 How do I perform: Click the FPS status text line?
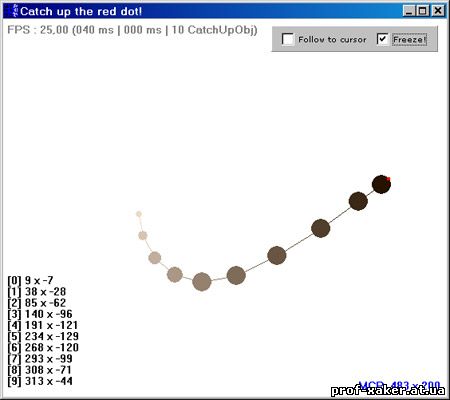coord(132,30)
